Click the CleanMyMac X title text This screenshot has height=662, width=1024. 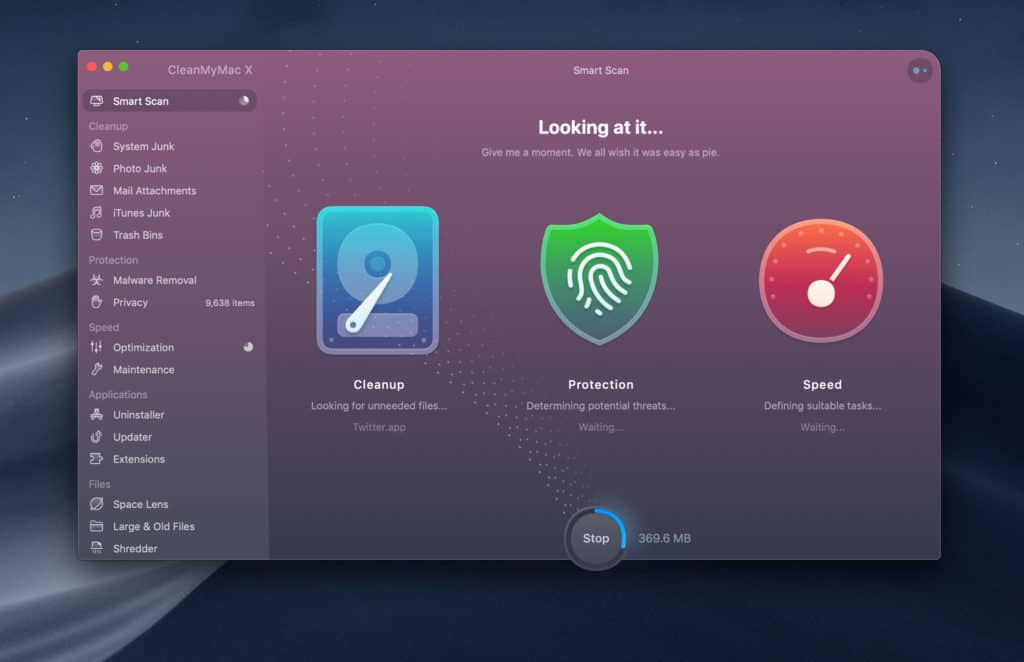pyautogui.click(x=210, y=70)
